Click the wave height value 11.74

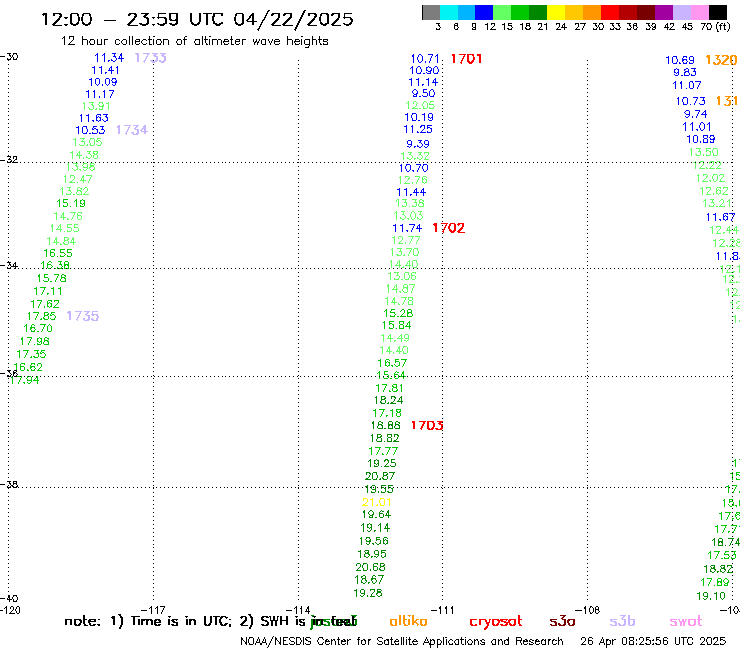(407, 228)
